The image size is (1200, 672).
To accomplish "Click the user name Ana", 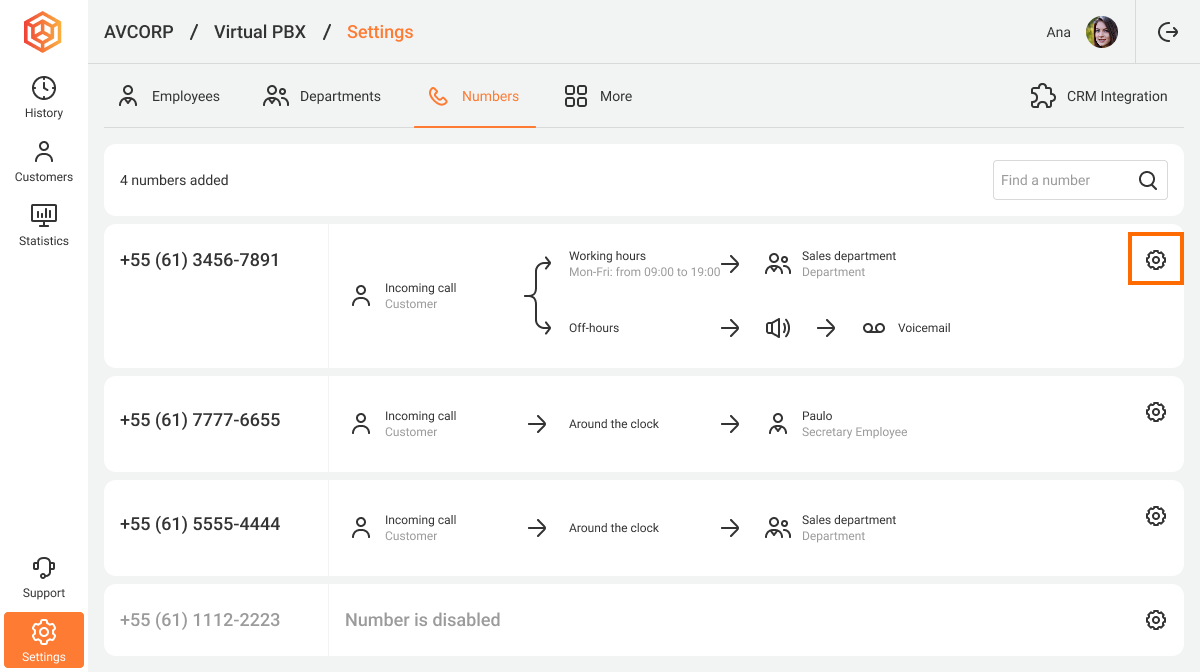I will (1058, 32).
